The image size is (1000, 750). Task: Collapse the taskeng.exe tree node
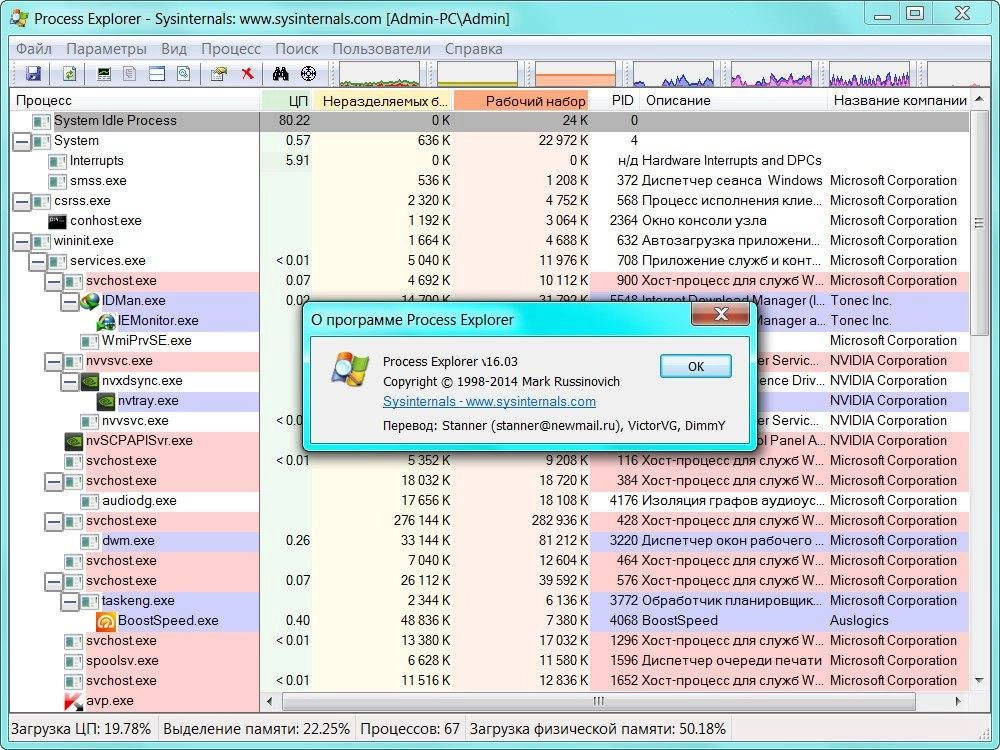click(x=70, y=601)
